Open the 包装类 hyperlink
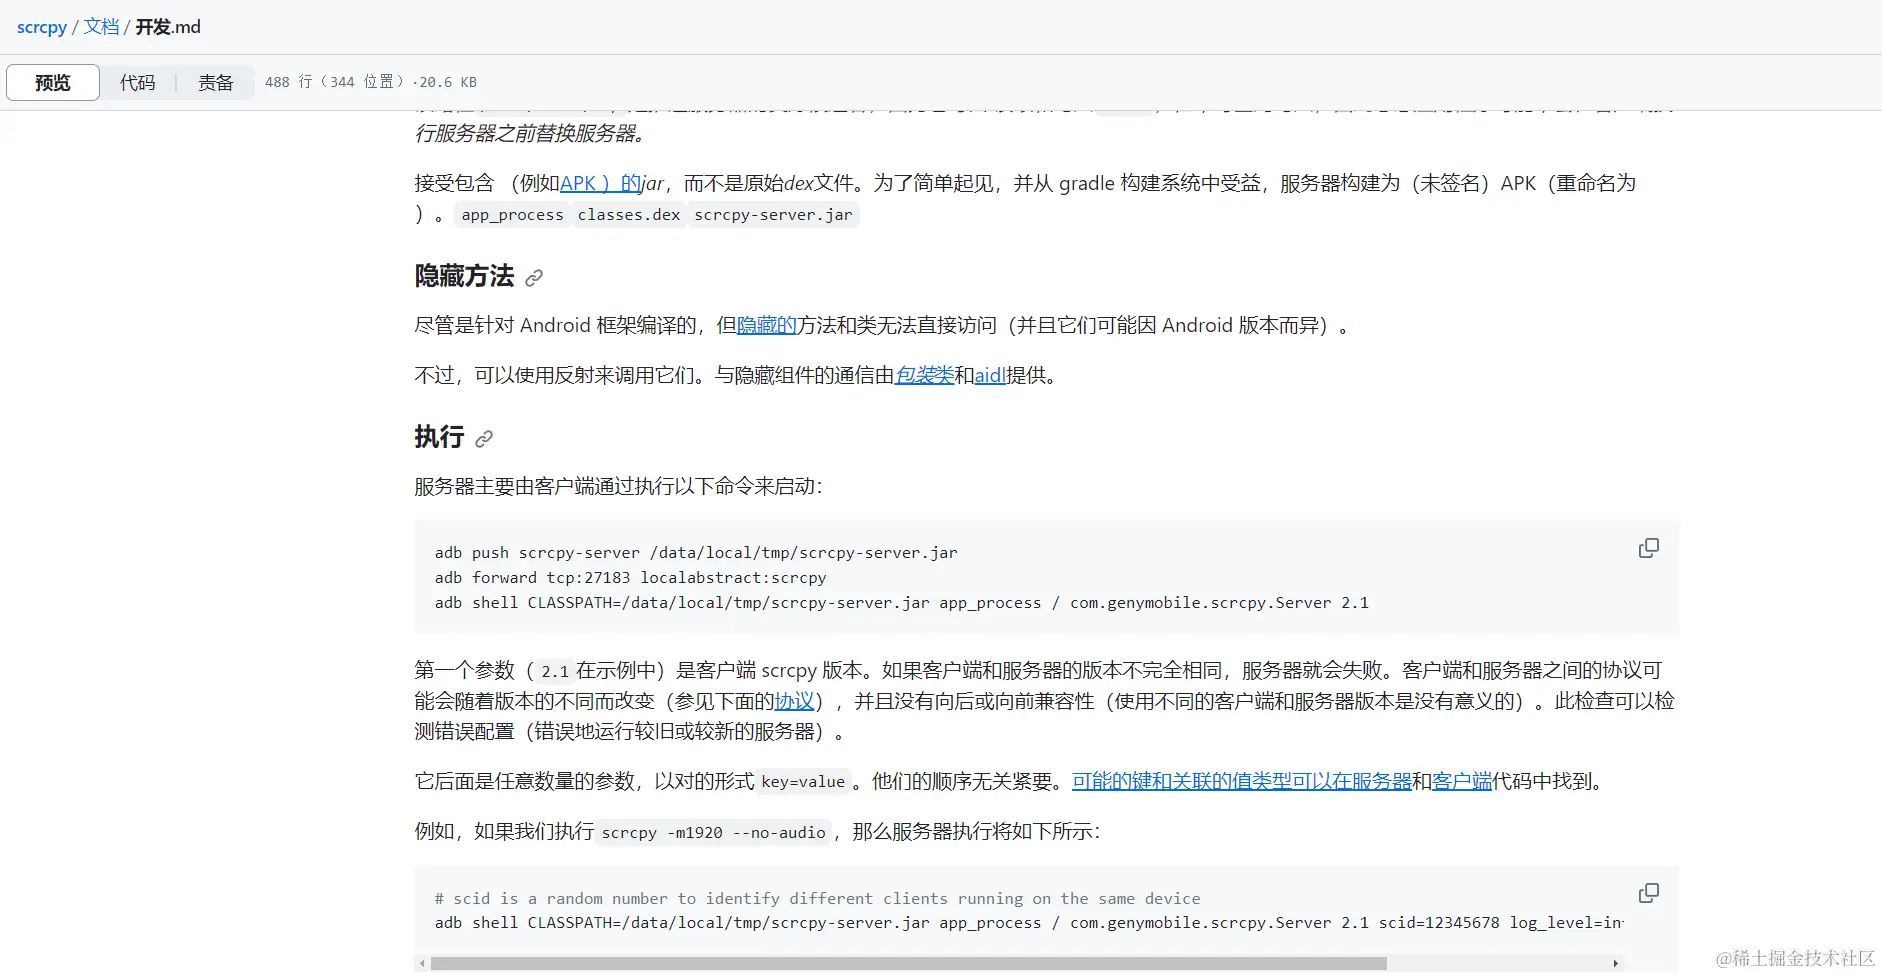This screenshot has height=975, width=1882. (924, 375)
